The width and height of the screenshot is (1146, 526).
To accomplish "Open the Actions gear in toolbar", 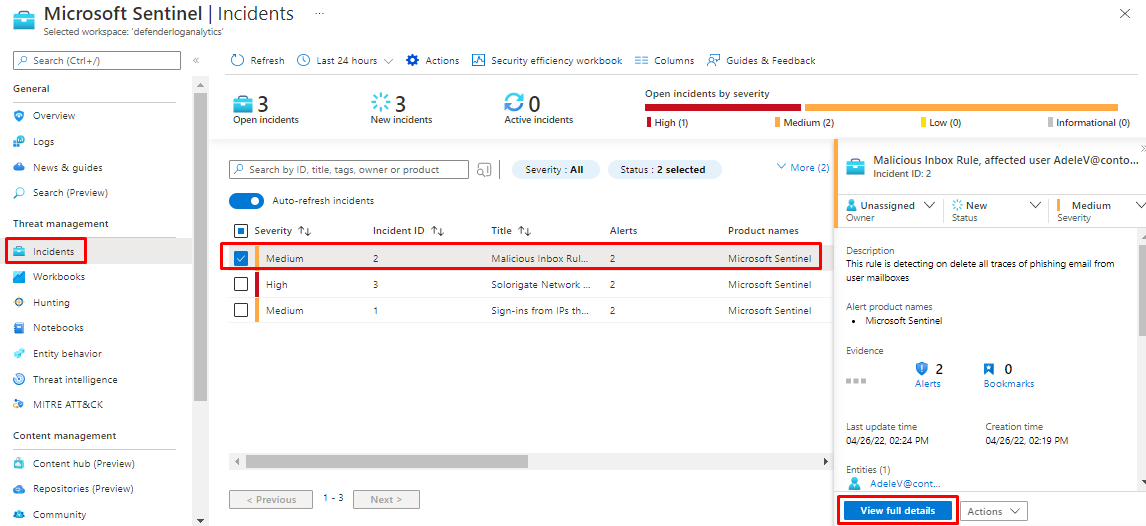I will click(x=413, y=61).
